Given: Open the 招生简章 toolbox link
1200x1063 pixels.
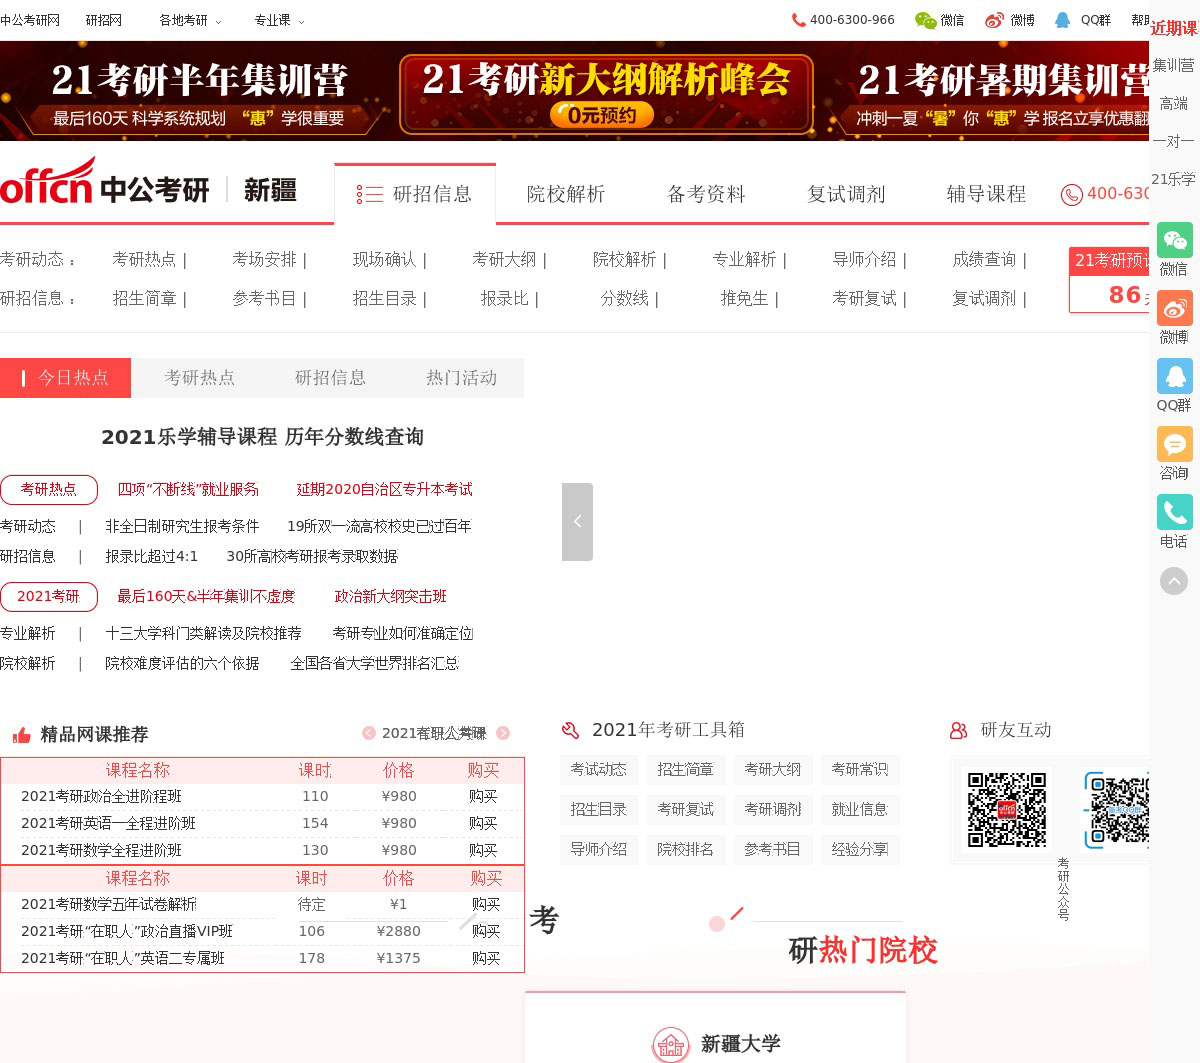Looking at the screenshot, I should point(685,769).
